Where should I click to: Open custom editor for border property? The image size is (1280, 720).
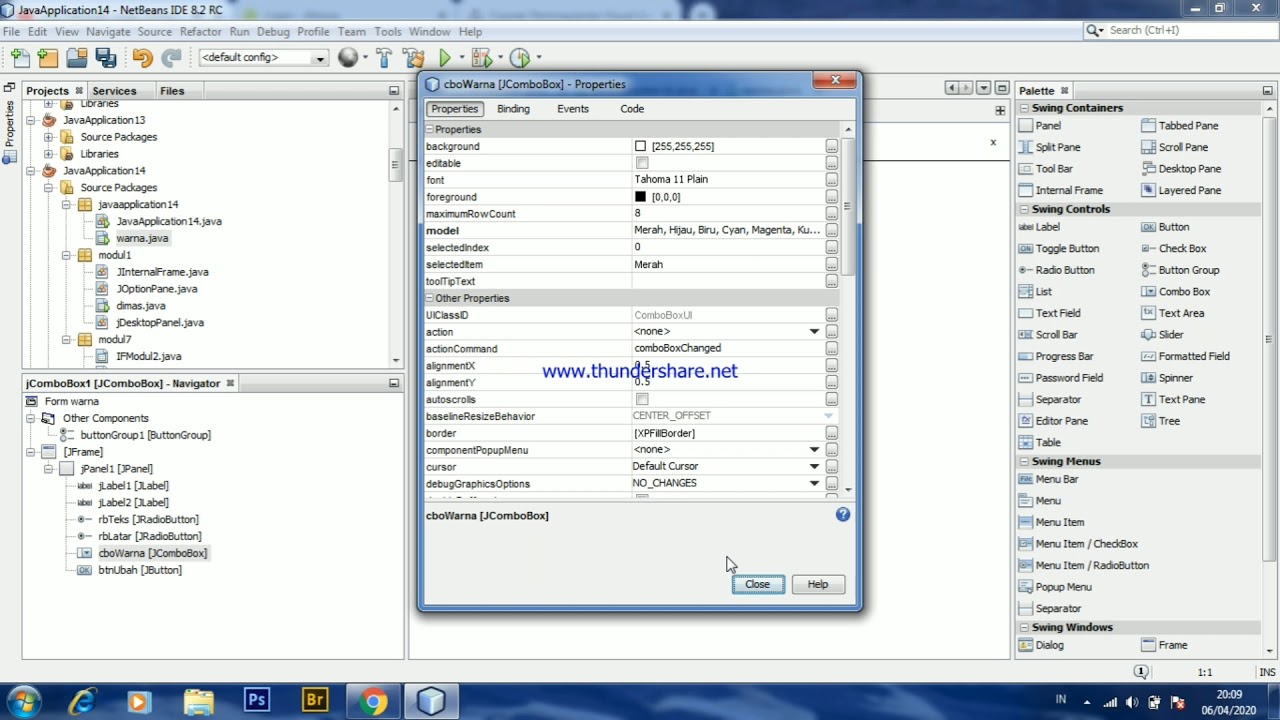click(x=831, y=433)
